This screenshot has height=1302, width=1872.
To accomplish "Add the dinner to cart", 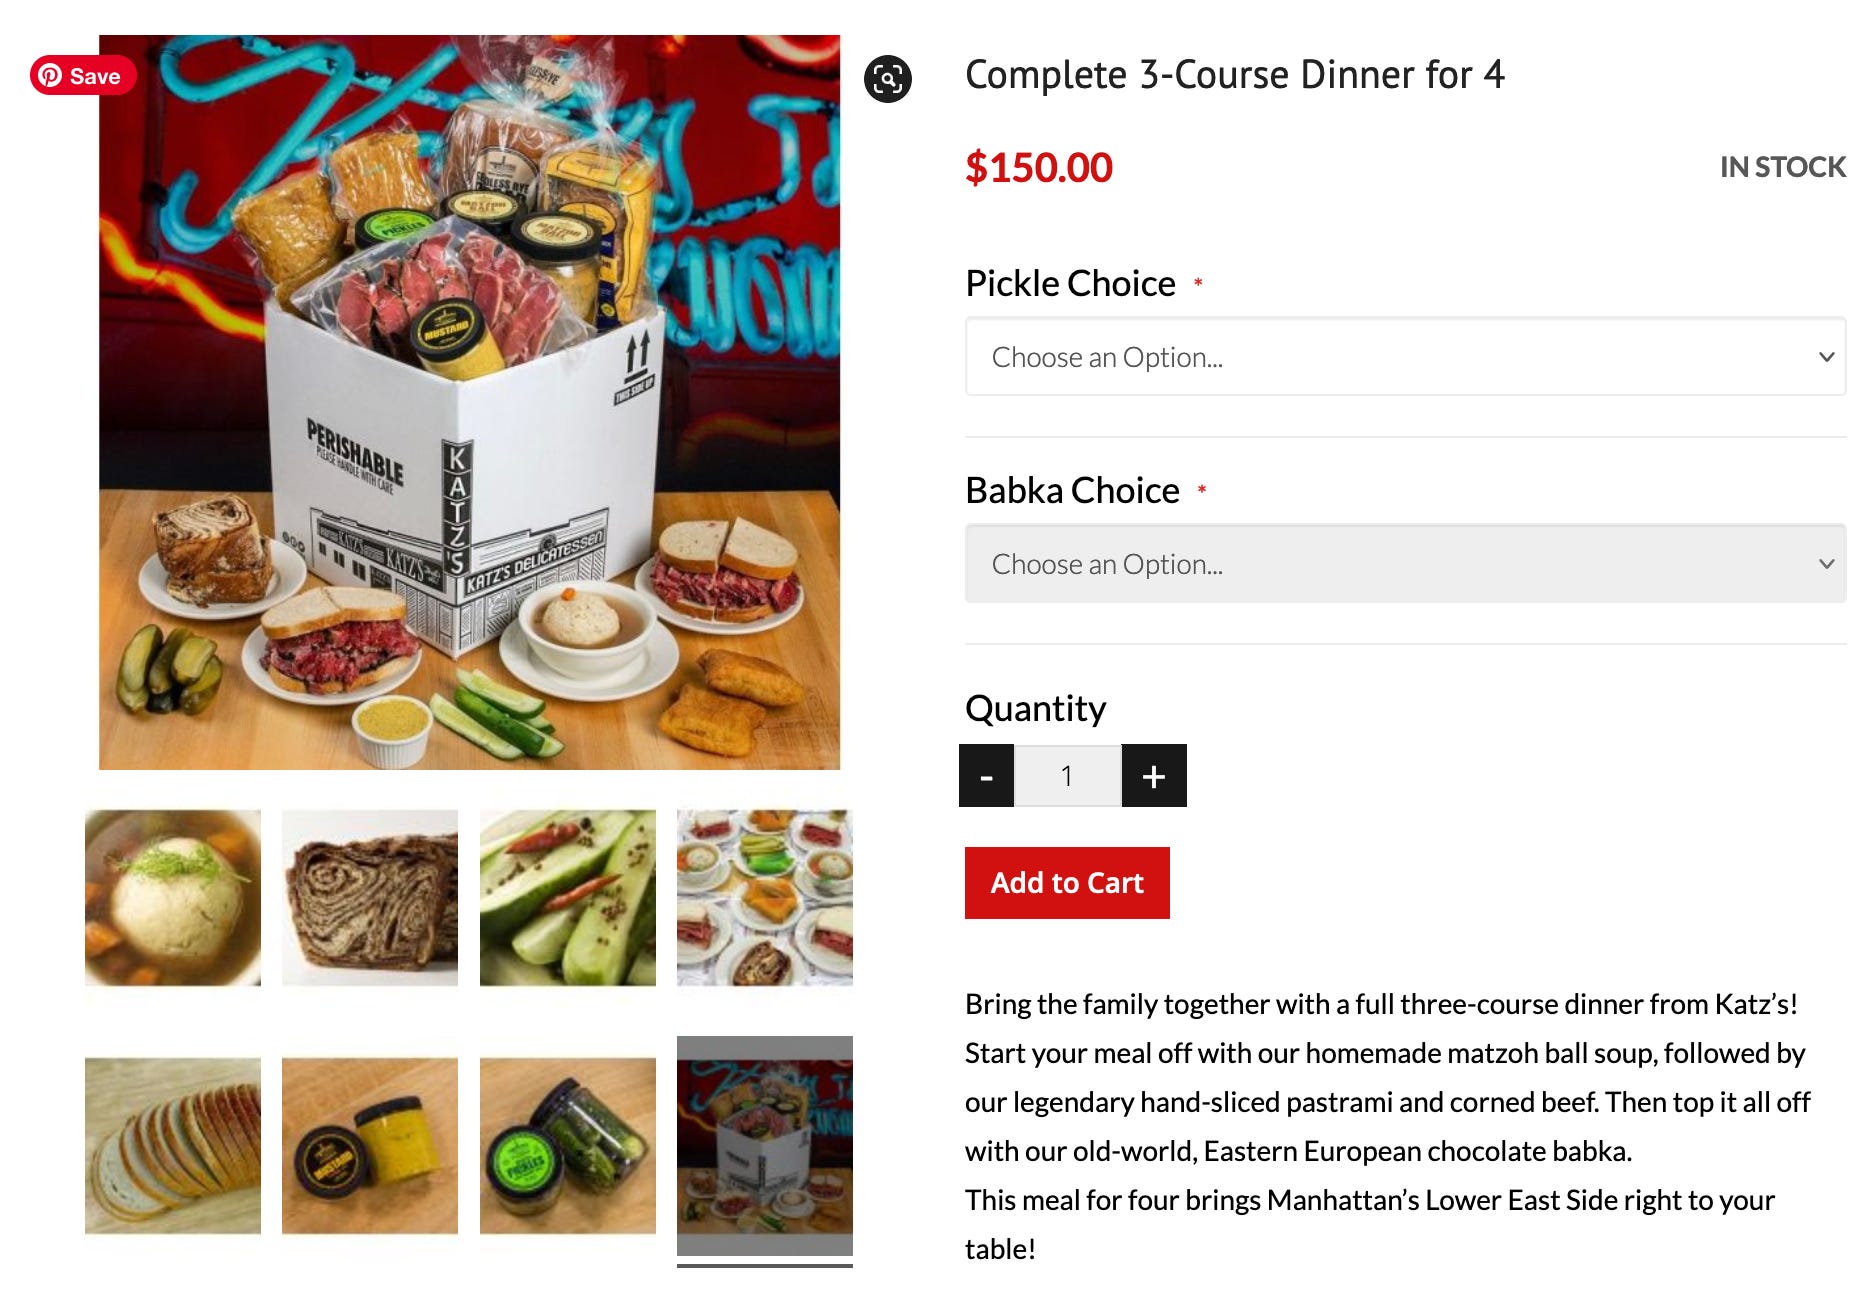I will point(1067,883).
